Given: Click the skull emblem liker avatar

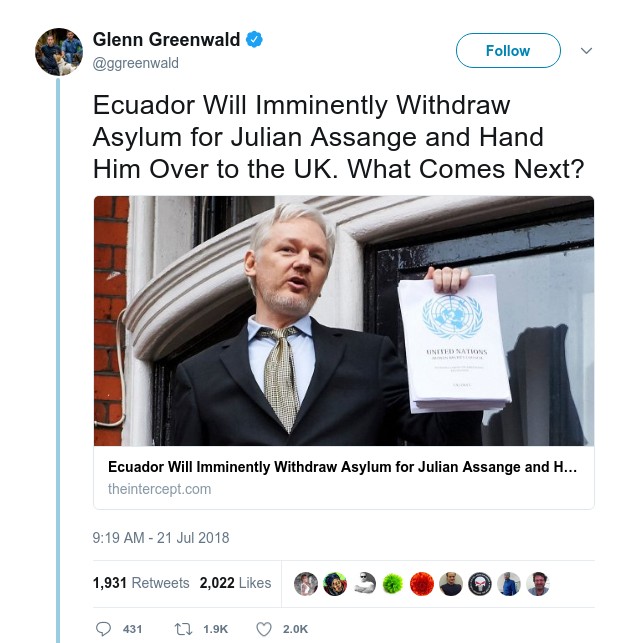Looking at the screenshot, I should pyautogui.click(x=480, y=584).
